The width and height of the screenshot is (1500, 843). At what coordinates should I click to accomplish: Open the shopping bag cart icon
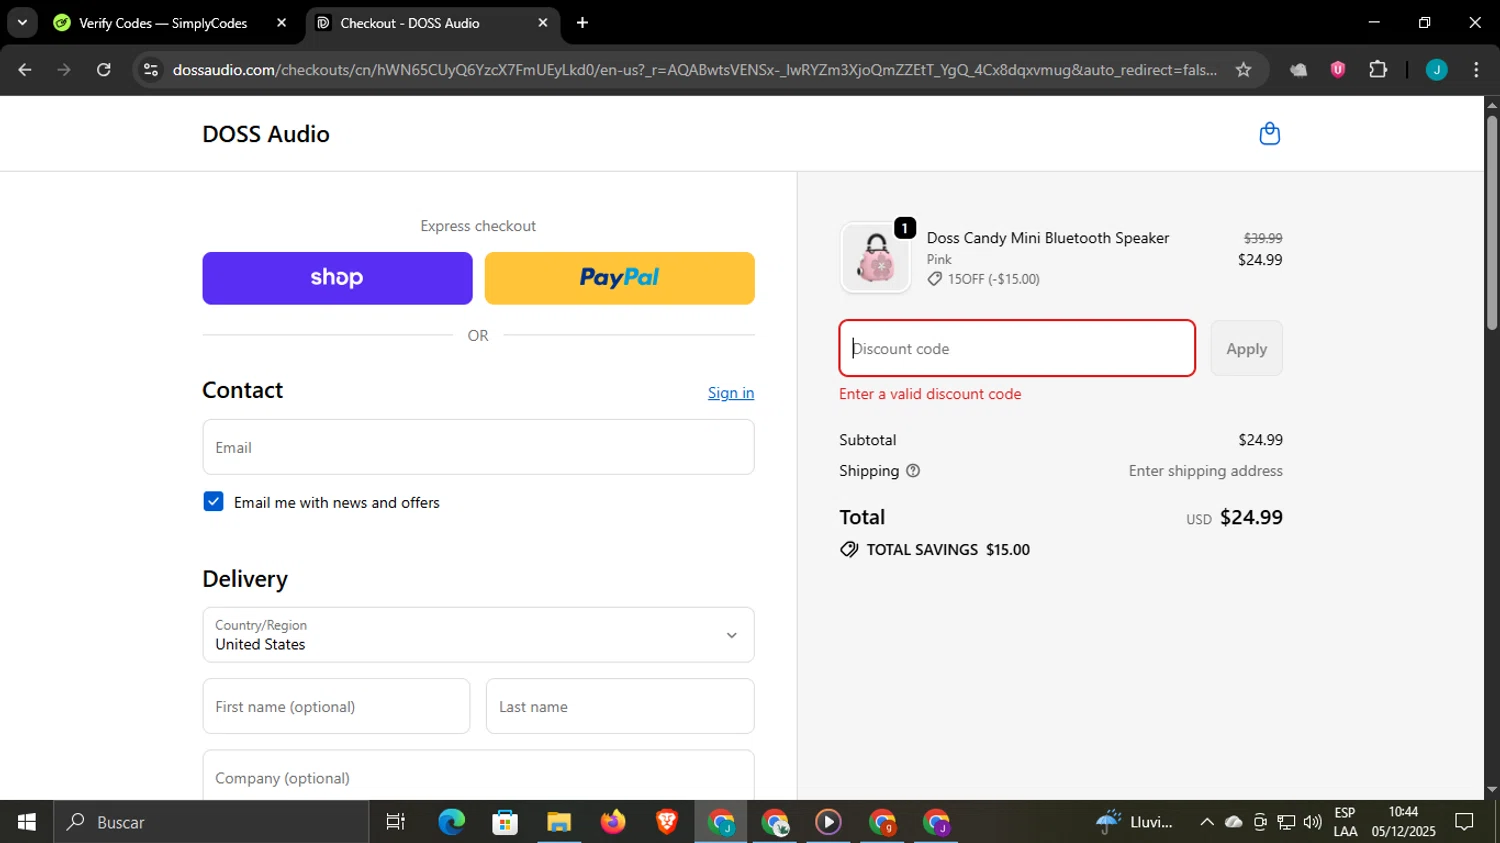pos(1269,134)
